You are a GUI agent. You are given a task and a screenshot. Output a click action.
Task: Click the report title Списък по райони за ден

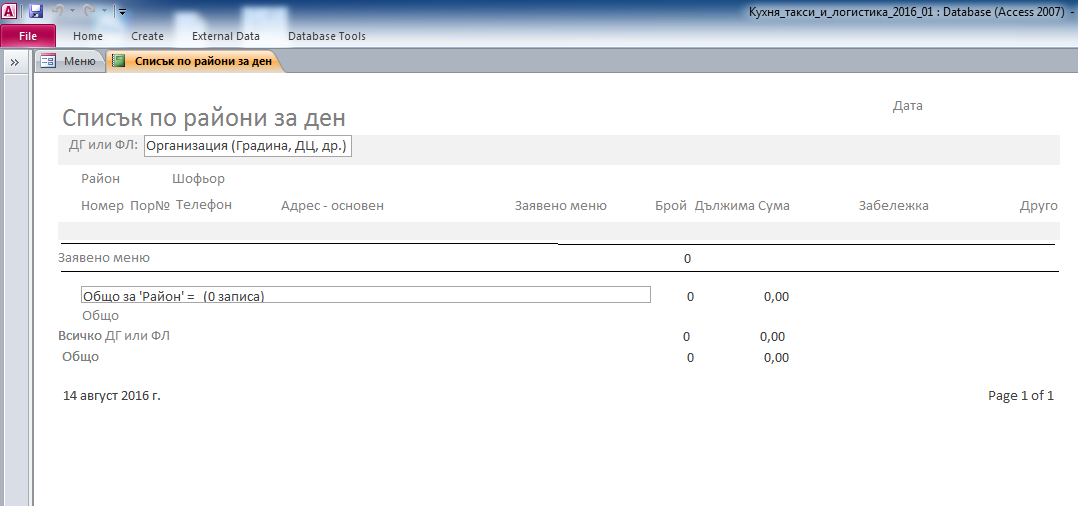coord(204,118)
